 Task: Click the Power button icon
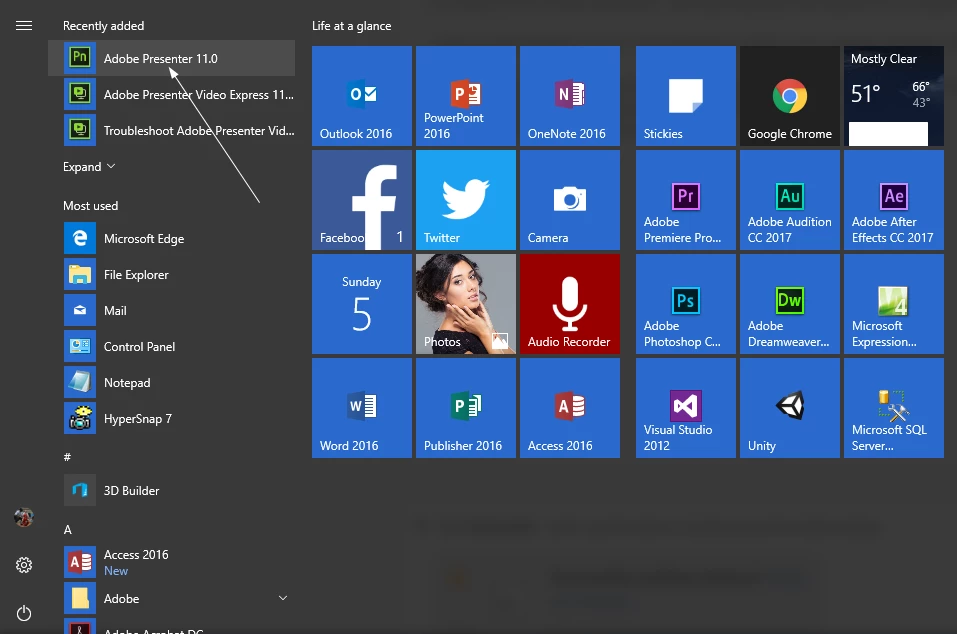coord(24,613)
